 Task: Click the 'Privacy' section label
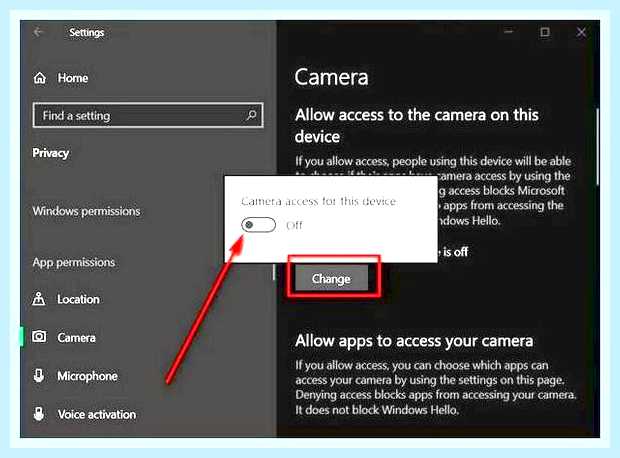tap(51, 153)
